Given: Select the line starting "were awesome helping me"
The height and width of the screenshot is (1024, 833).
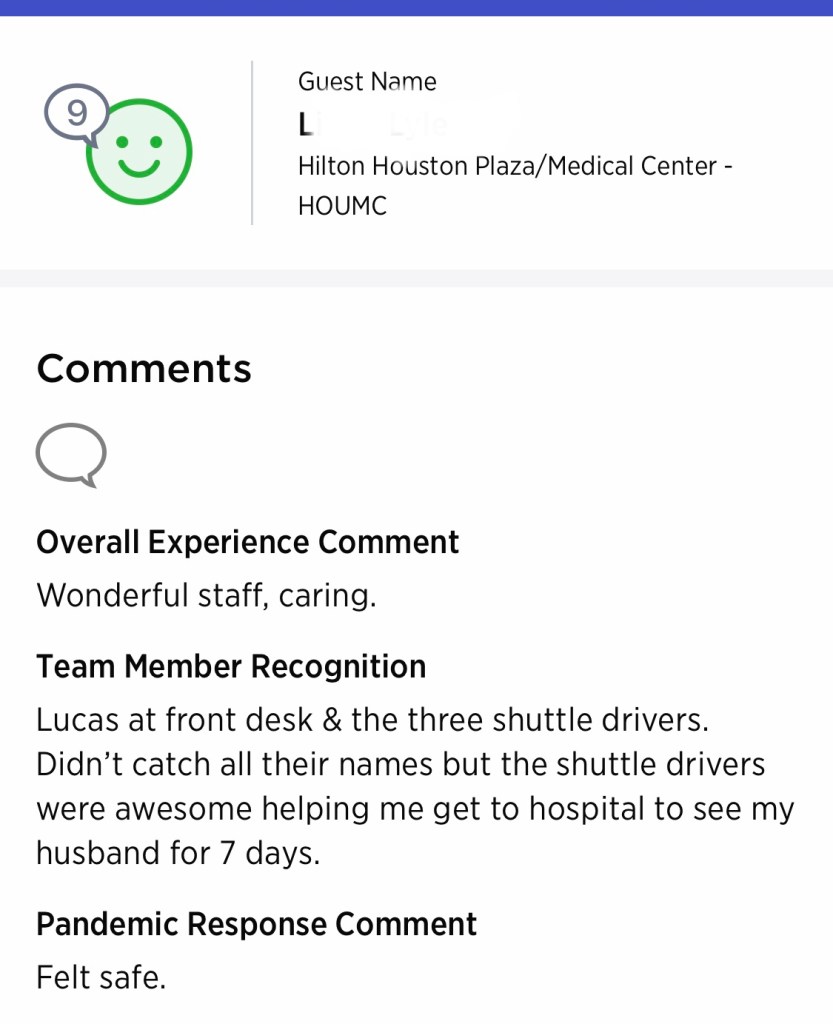Looking at the screenshot, I should (x=415, y=808).
